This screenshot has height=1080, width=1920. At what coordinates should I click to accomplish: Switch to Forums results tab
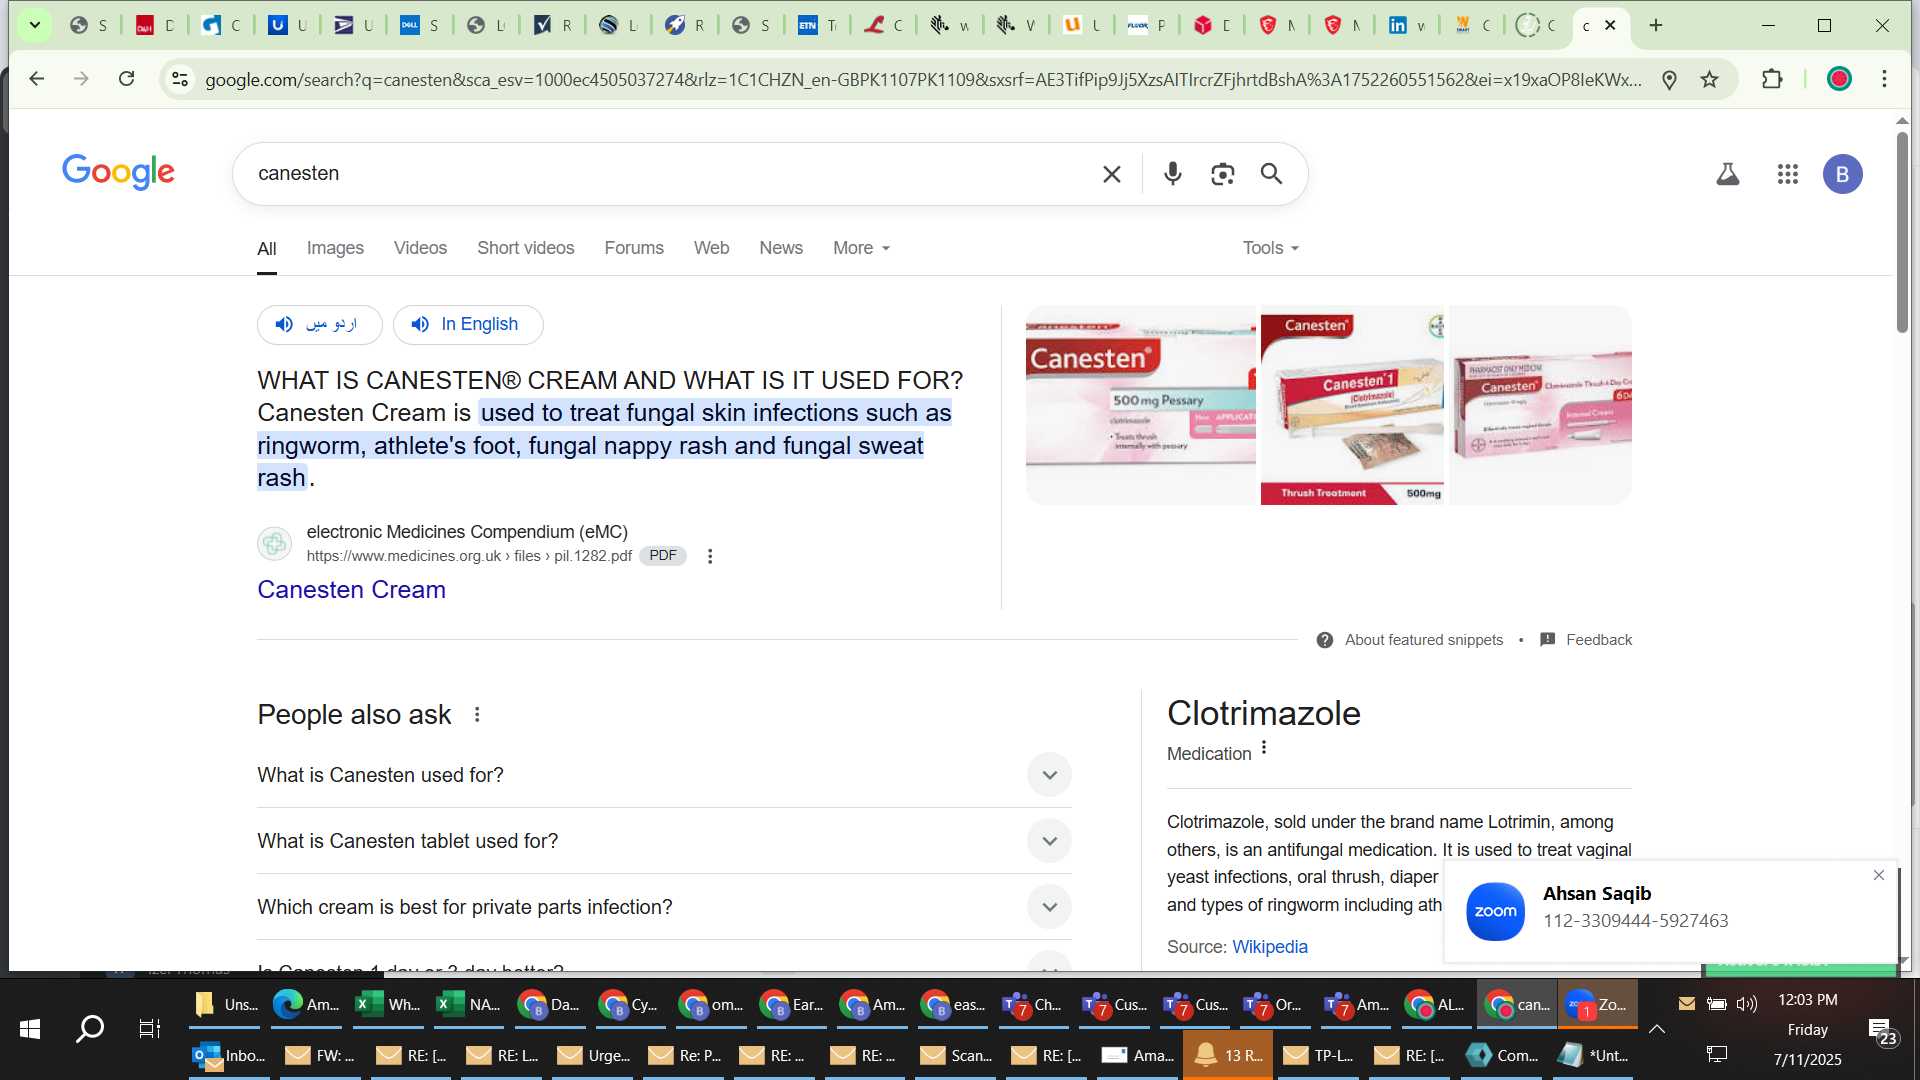(x=634, y=248)
